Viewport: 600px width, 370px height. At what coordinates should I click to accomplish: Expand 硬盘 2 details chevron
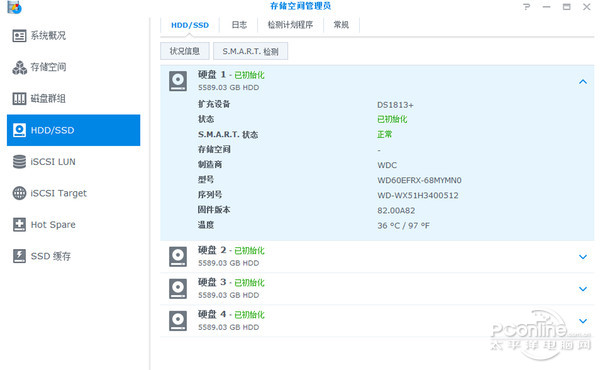583,257
